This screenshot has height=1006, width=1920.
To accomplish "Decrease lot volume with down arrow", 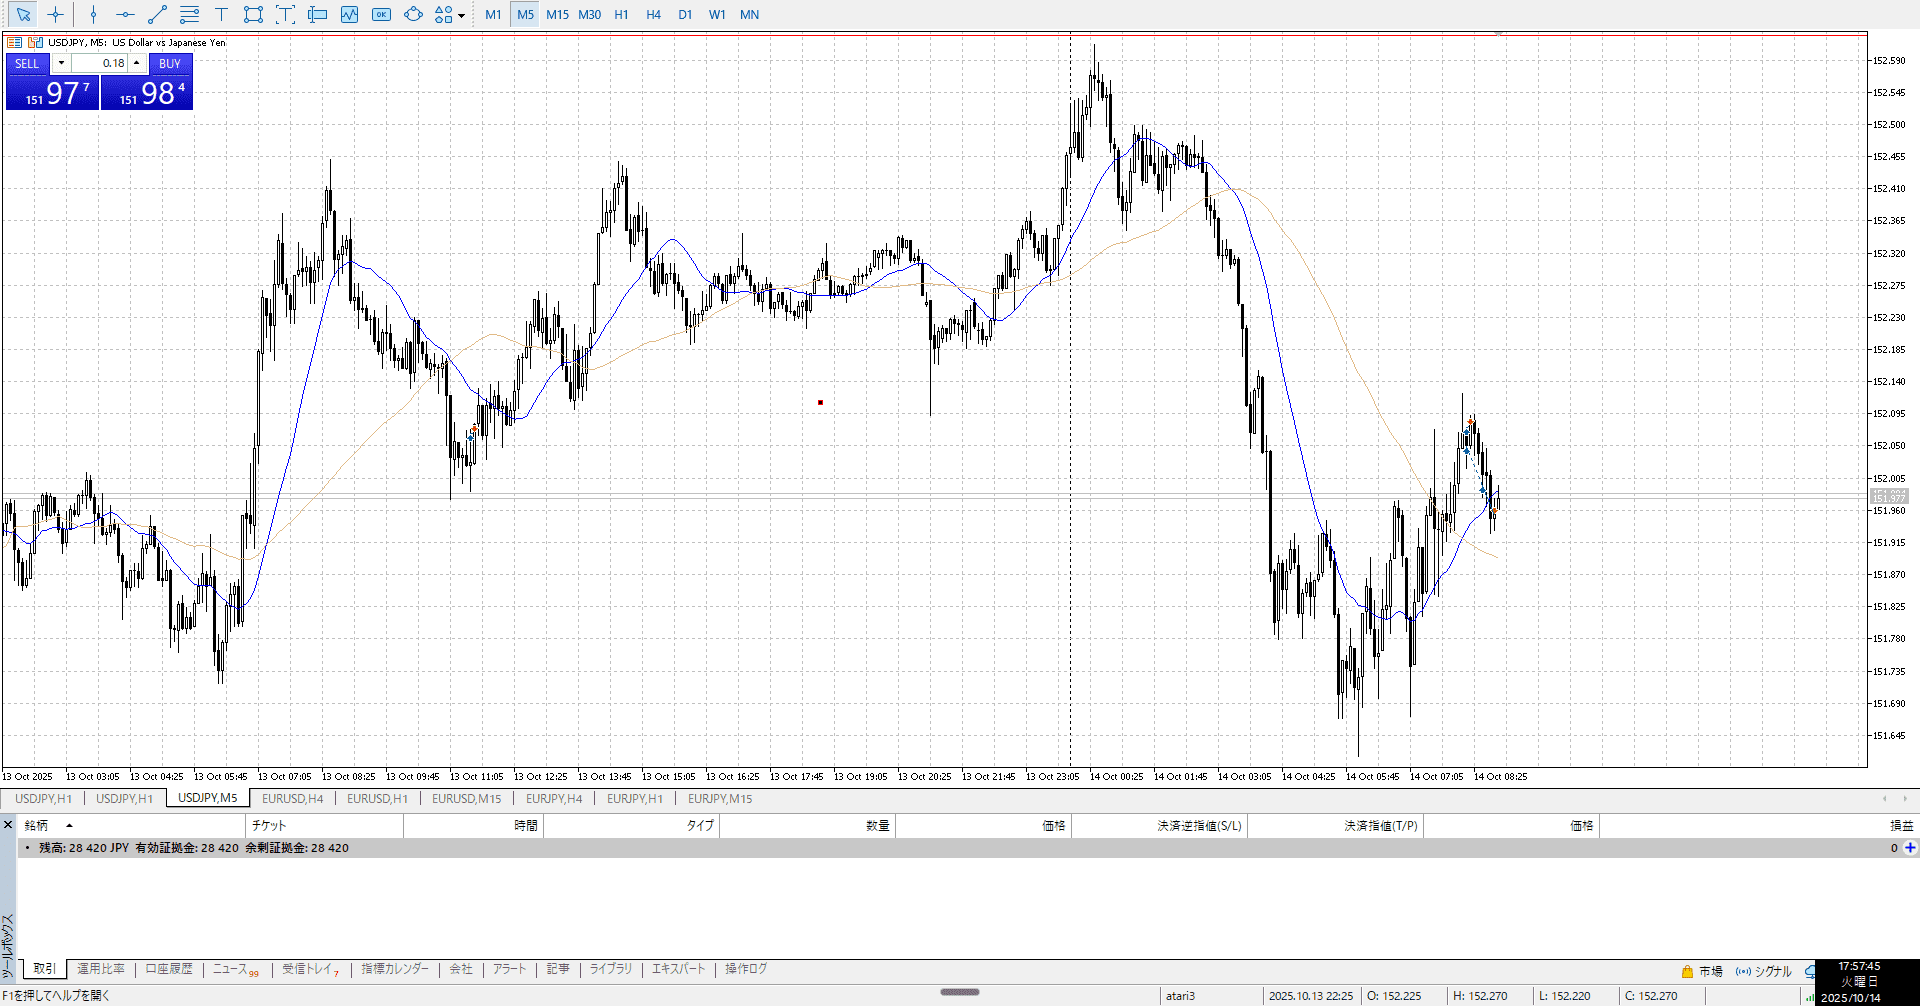I will 61,63.
